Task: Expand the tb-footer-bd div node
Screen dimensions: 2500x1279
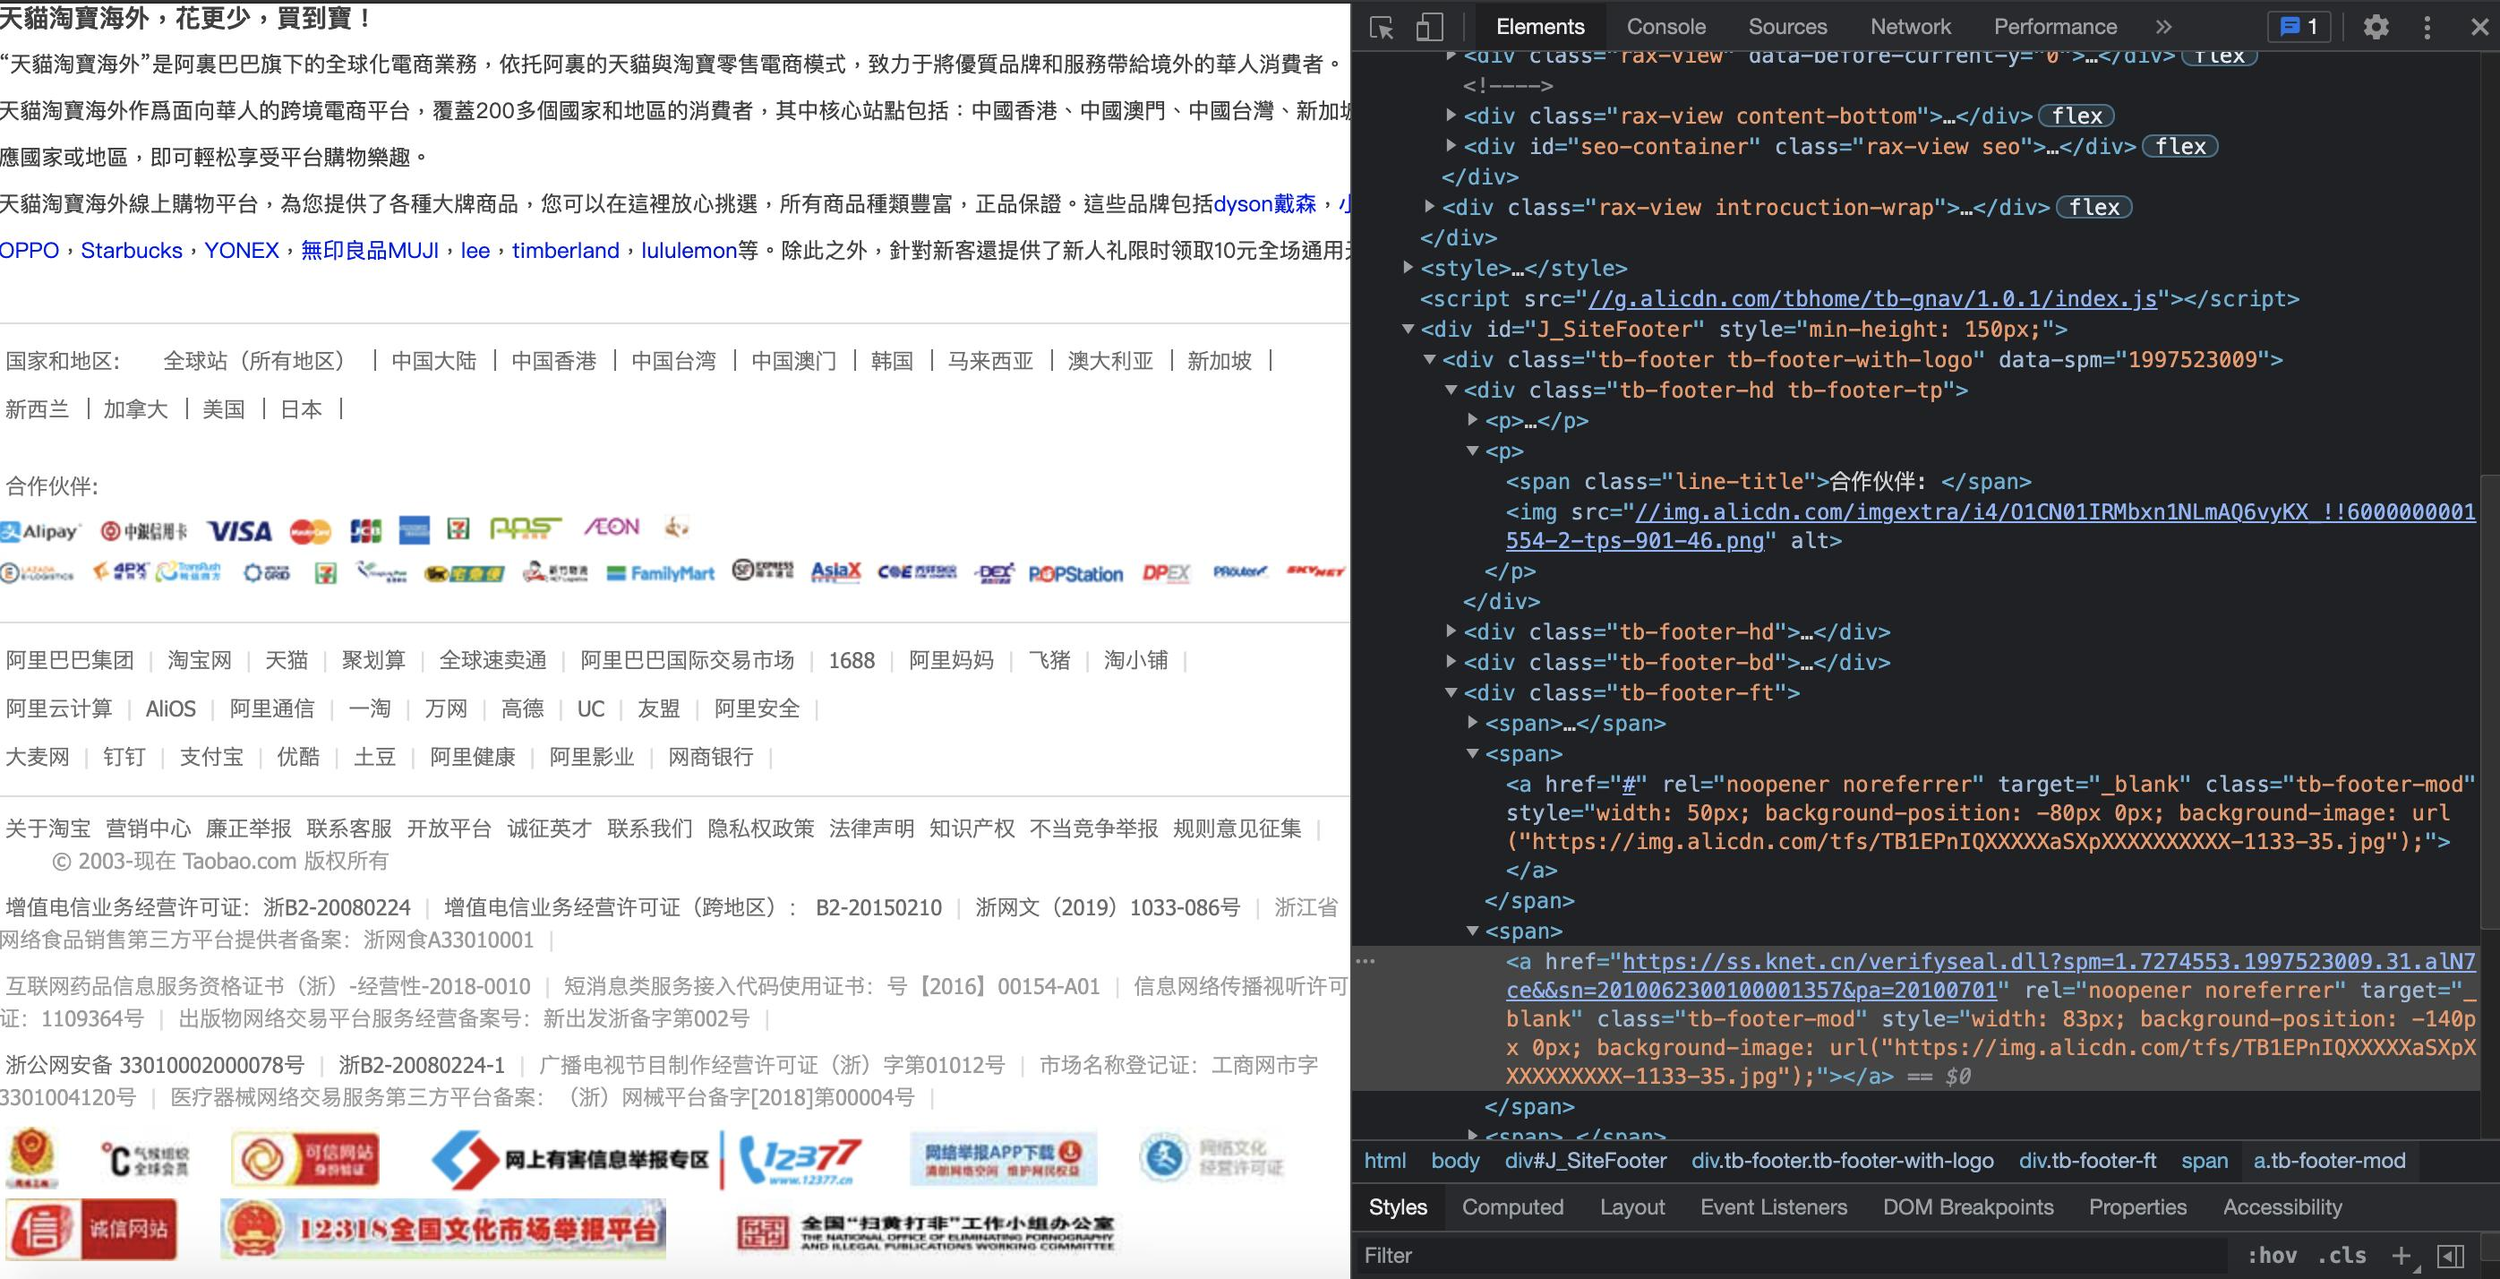Action: (1451, 662)
